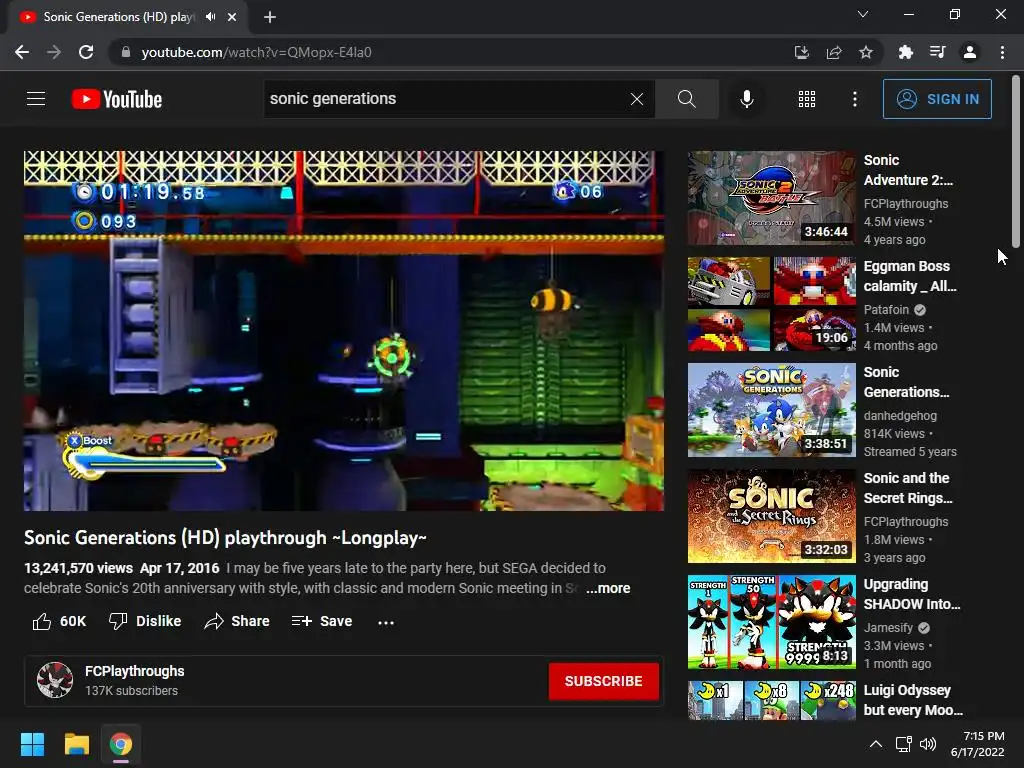The height and width of the screenshot is (768, 1024).
Task: Open more actions ellipsis under the video
Action: (x=386, y=622)
